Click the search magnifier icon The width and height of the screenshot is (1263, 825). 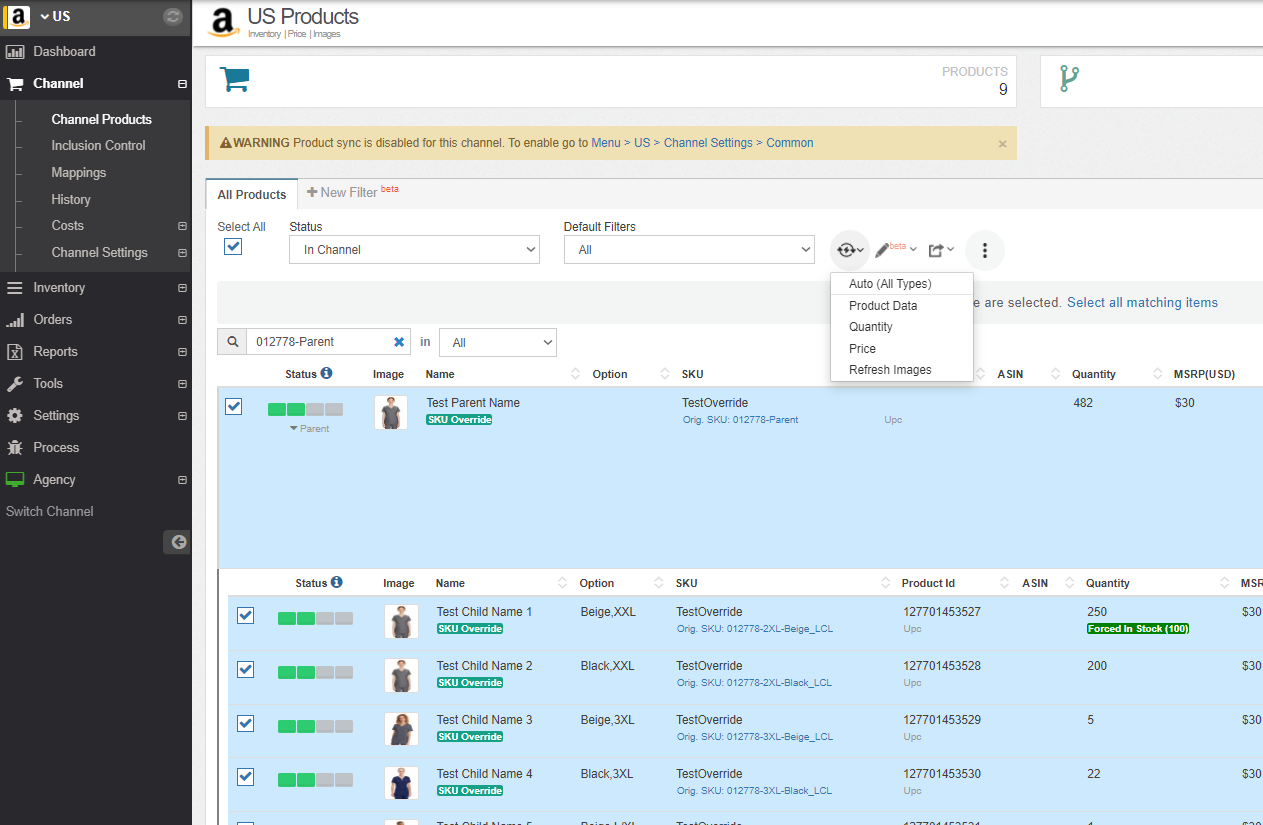click(232, 342)
